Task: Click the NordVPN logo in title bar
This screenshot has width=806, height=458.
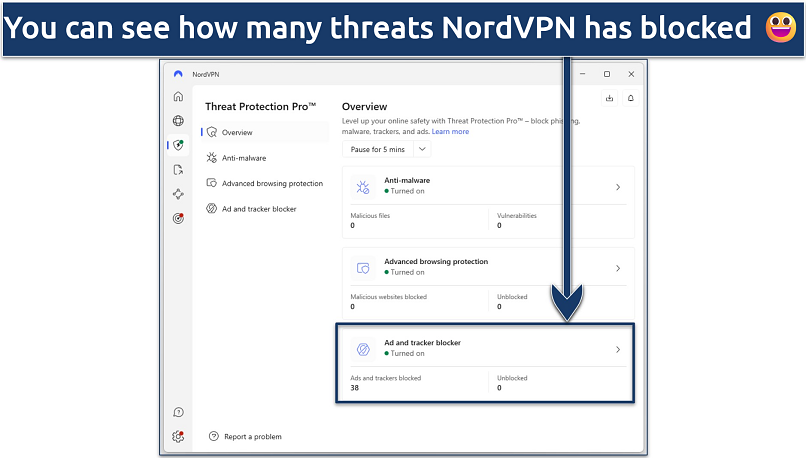Action: (178, 74)
